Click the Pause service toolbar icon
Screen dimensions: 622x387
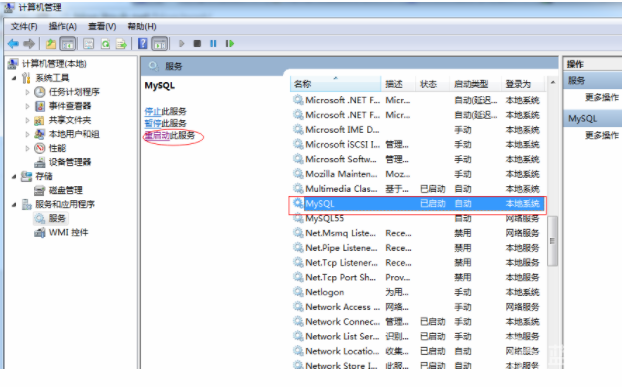tap(213, 44)
